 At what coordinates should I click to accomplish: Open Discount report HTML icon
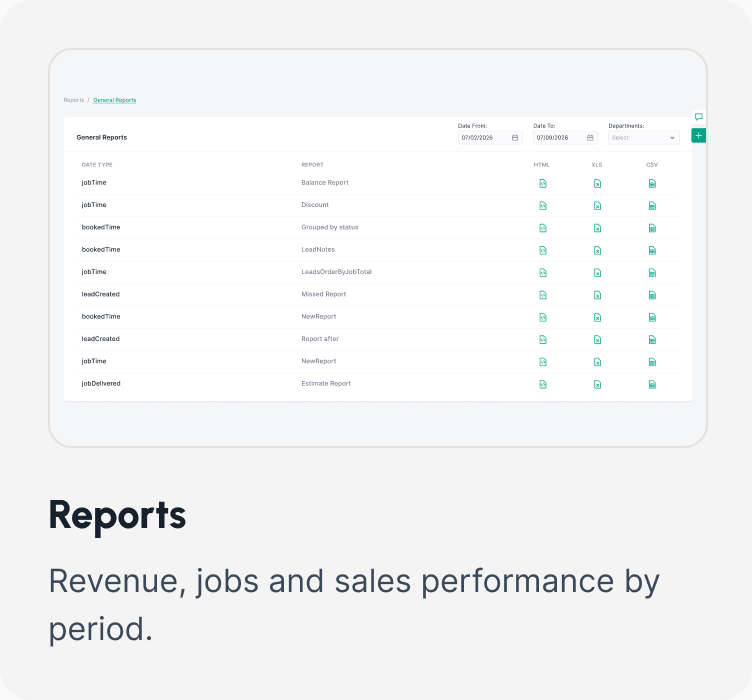tap(543, 206)
